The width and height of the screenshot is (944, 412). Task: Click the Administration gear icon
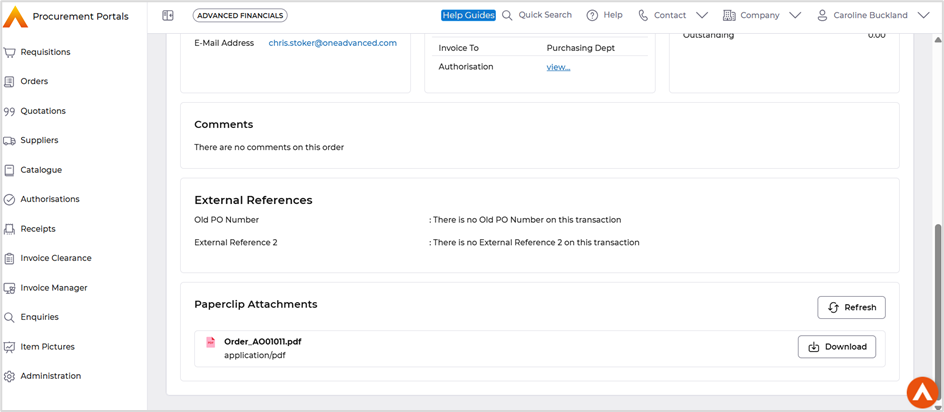[x=9, y=376]
